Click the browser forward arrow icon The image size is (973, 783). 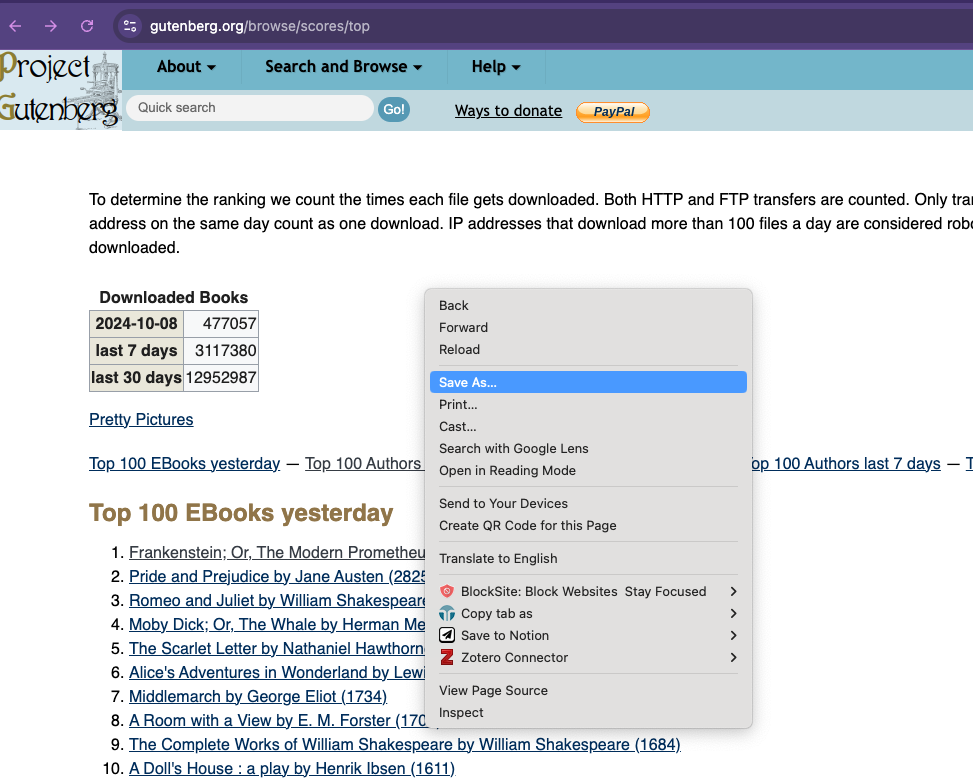coord(51,26)
